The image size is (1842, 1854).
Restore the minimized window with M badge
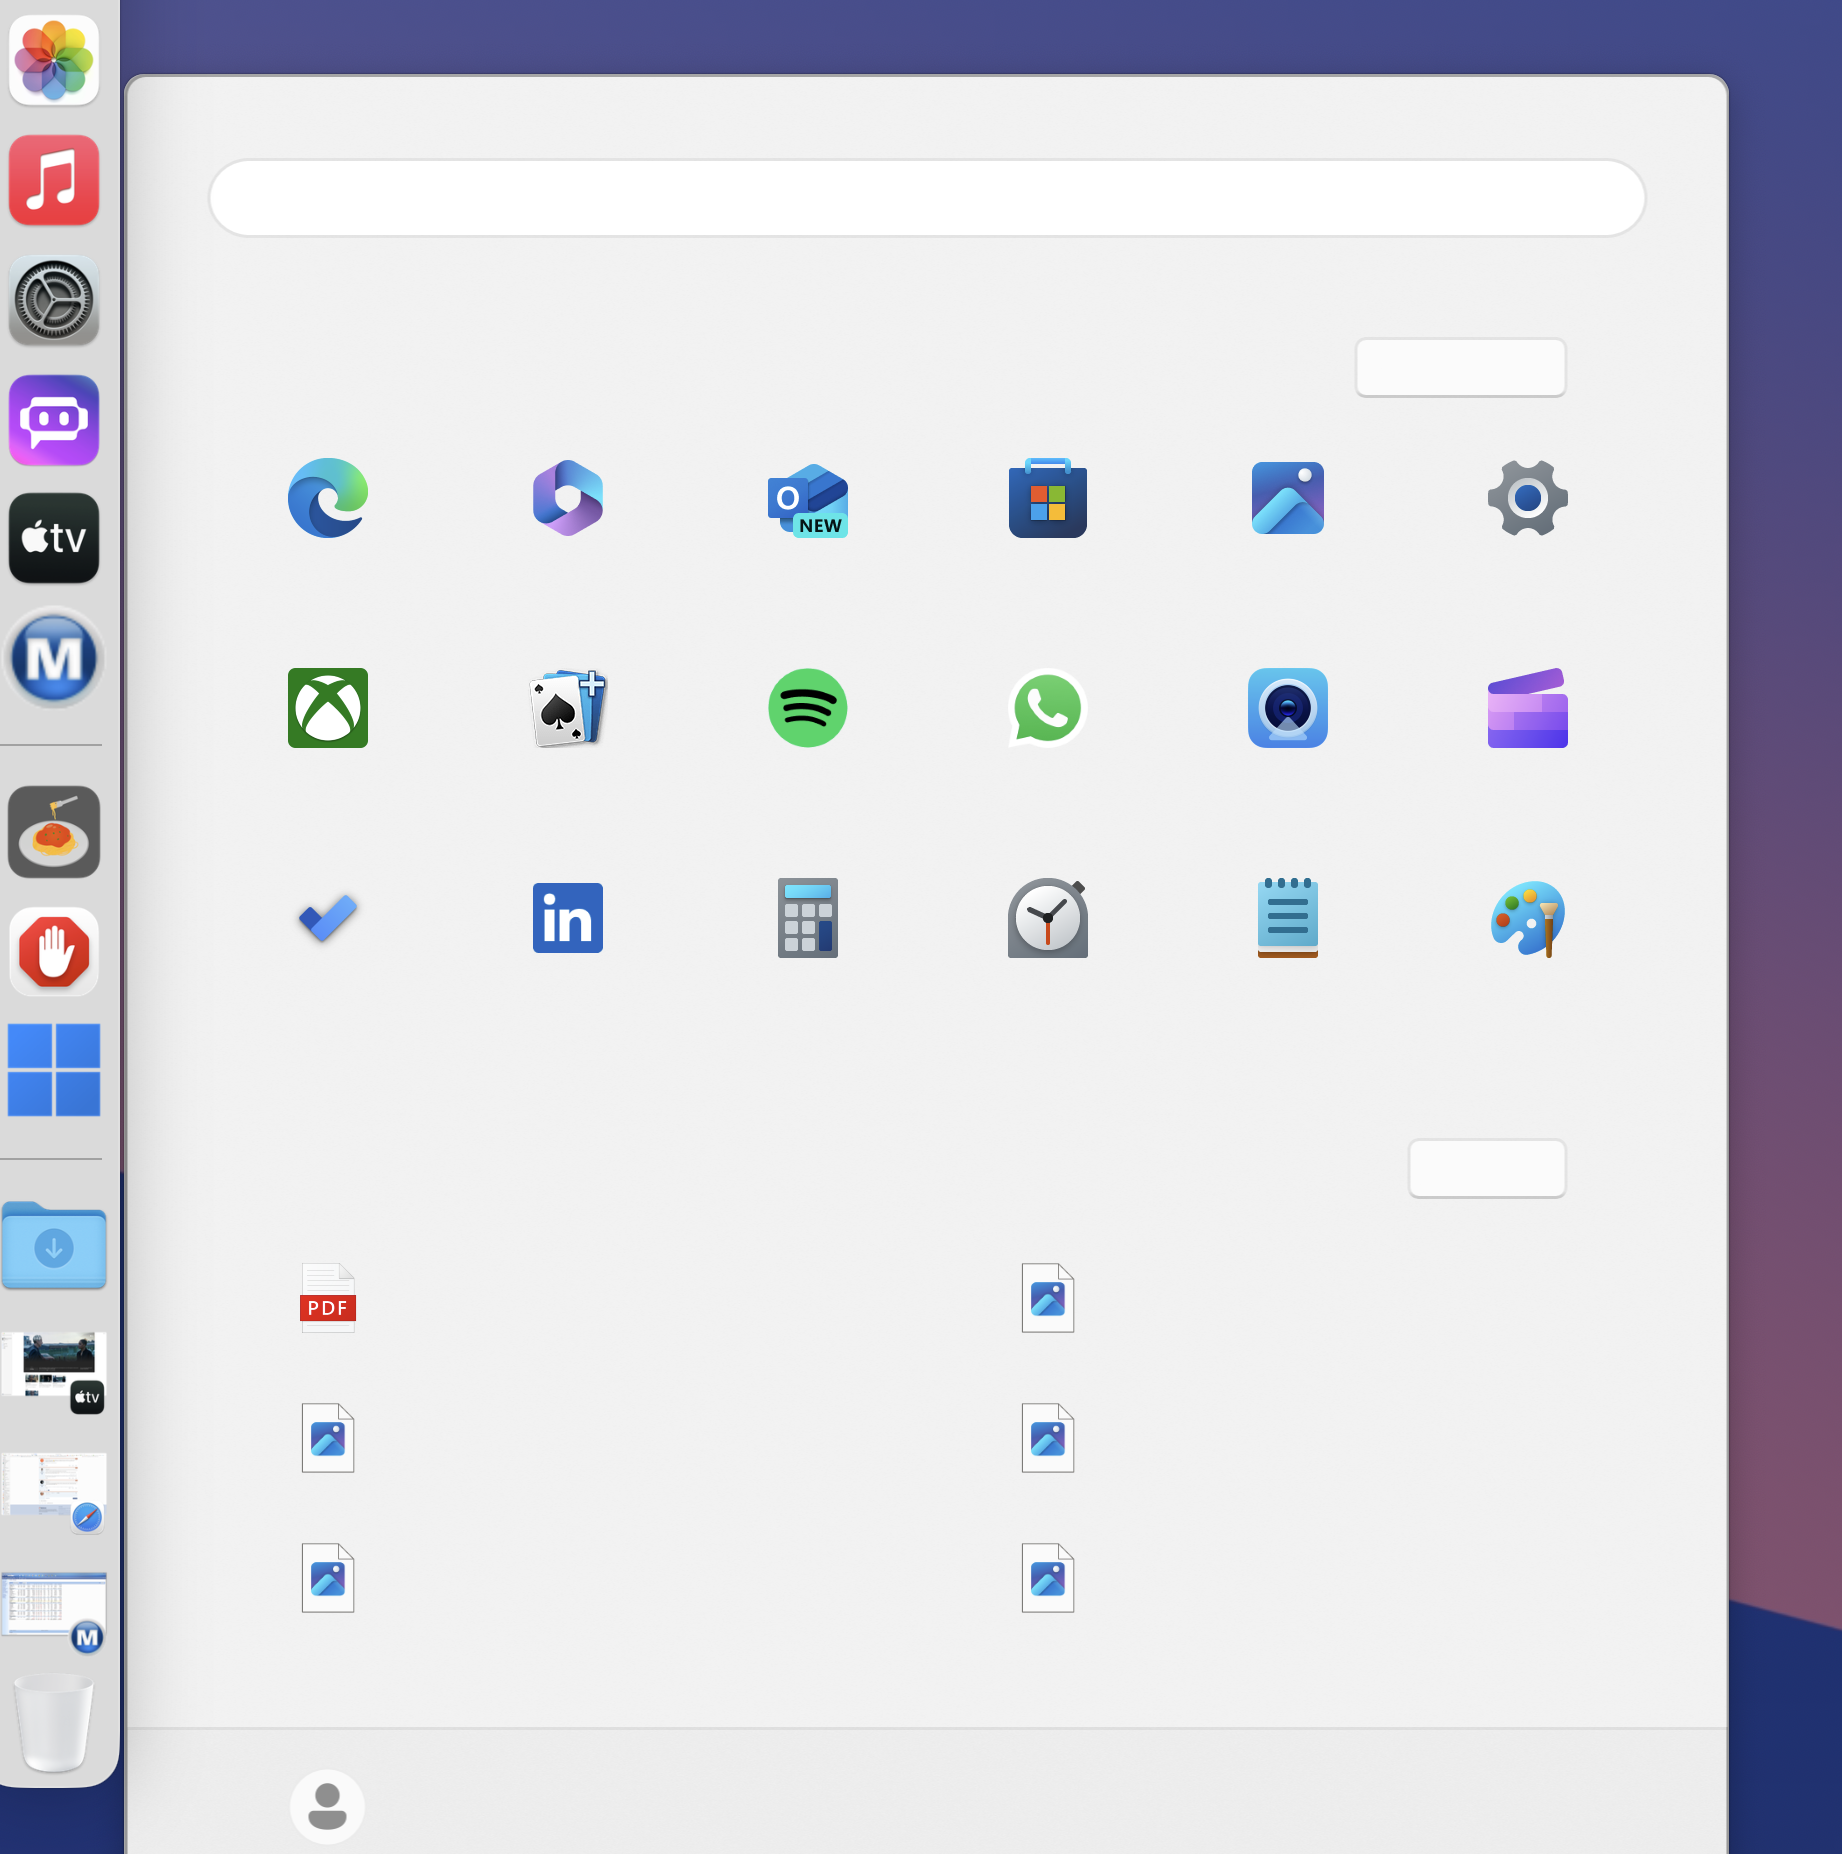[54, 1611]
